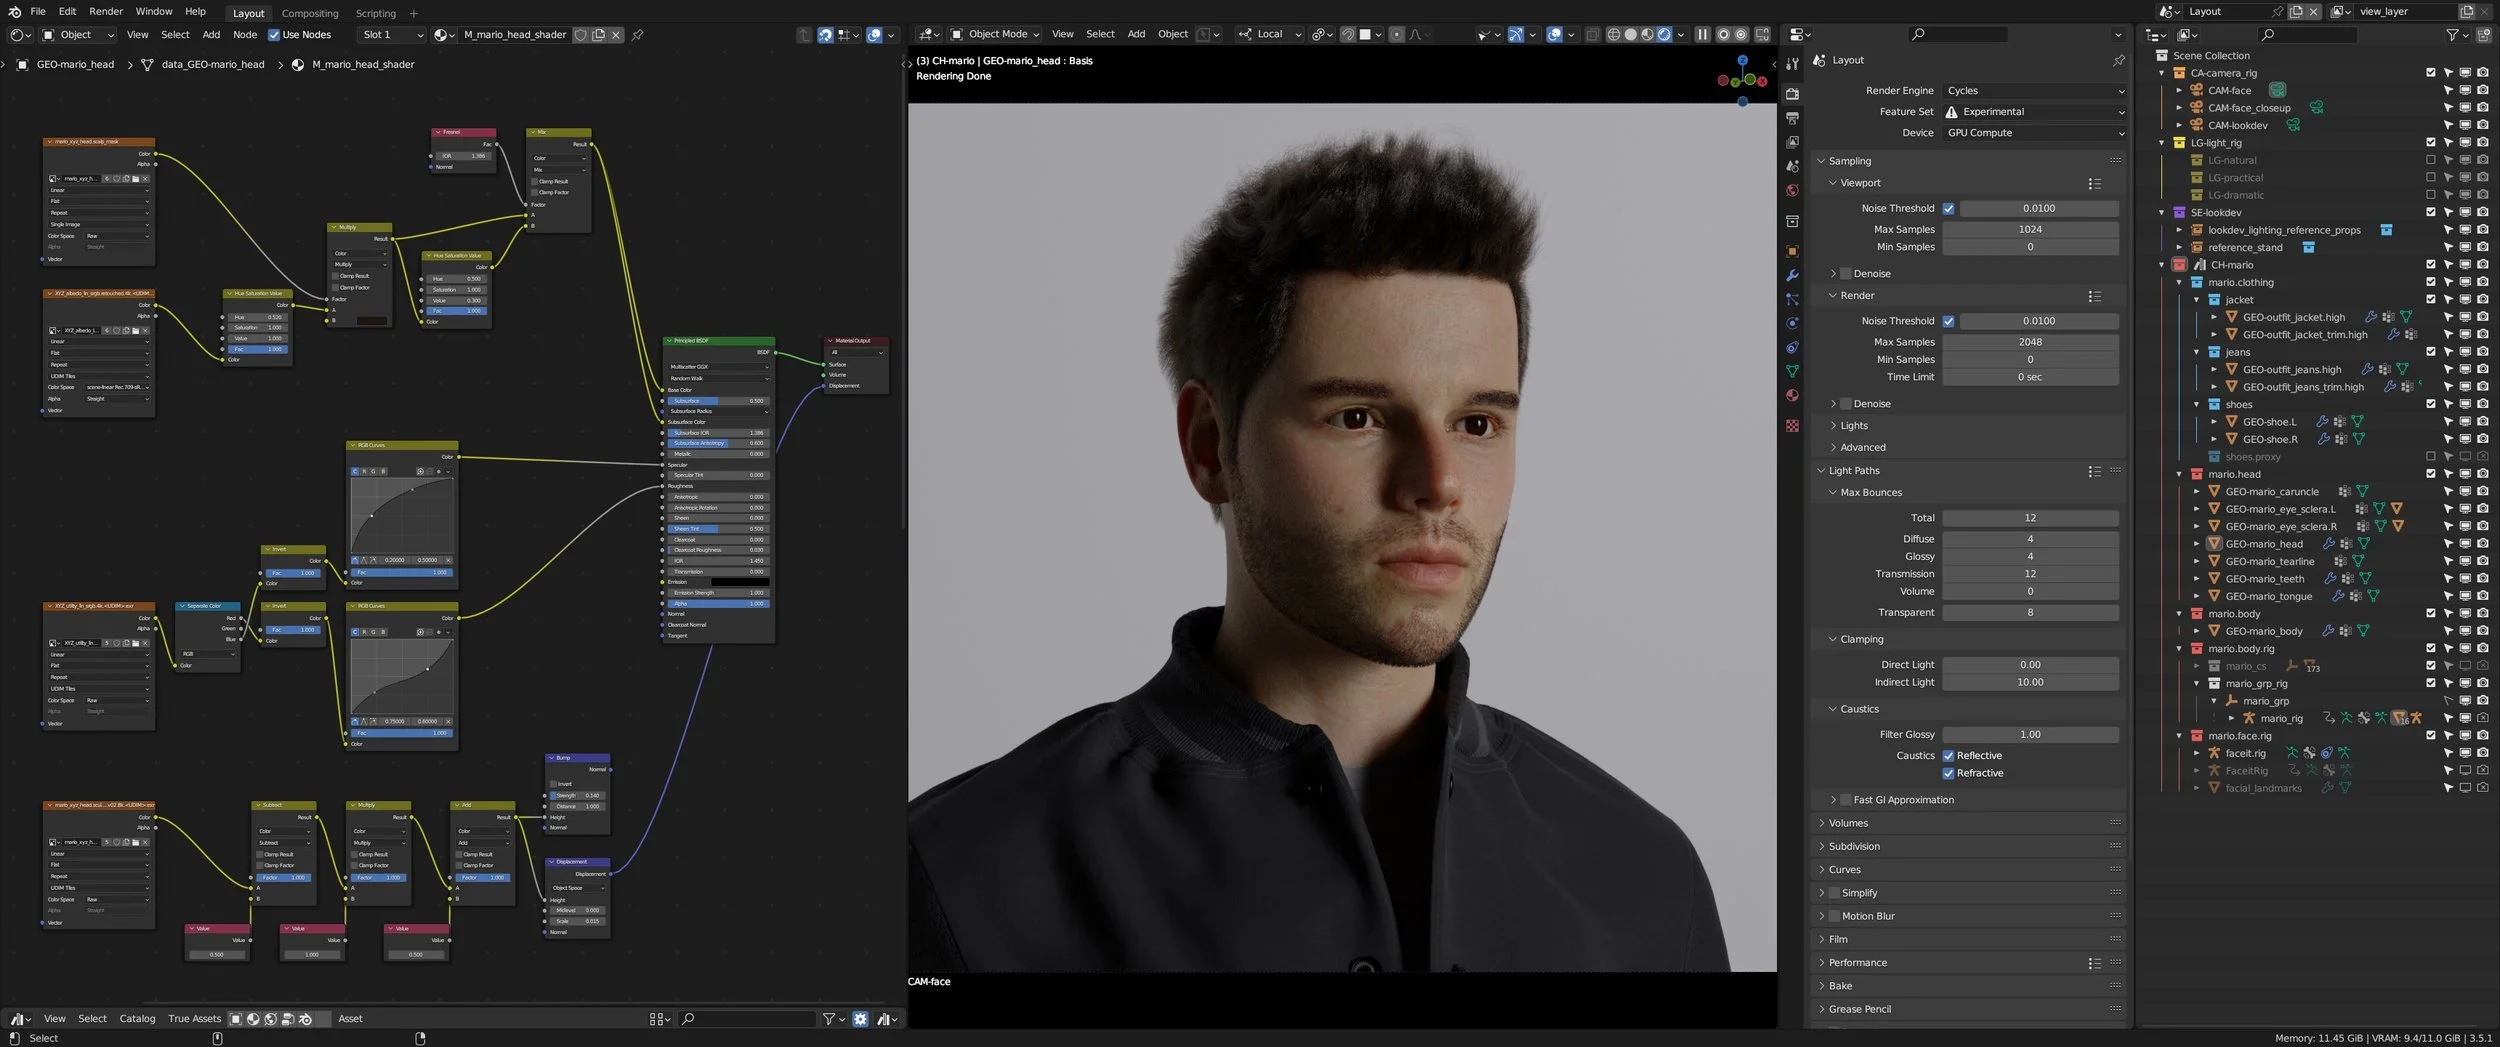Click the properties editor search field
This screenshot has width=2500, height=1047.
click(1958, 34)
